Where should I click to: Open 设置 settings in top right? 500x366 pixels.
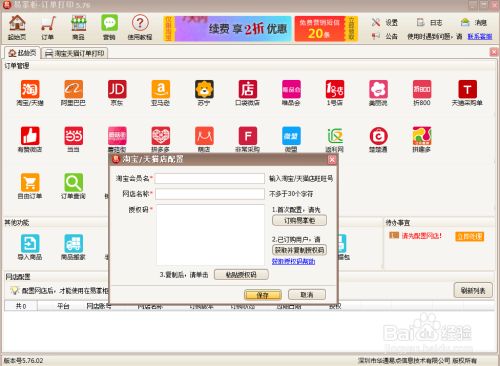point(385,23)
